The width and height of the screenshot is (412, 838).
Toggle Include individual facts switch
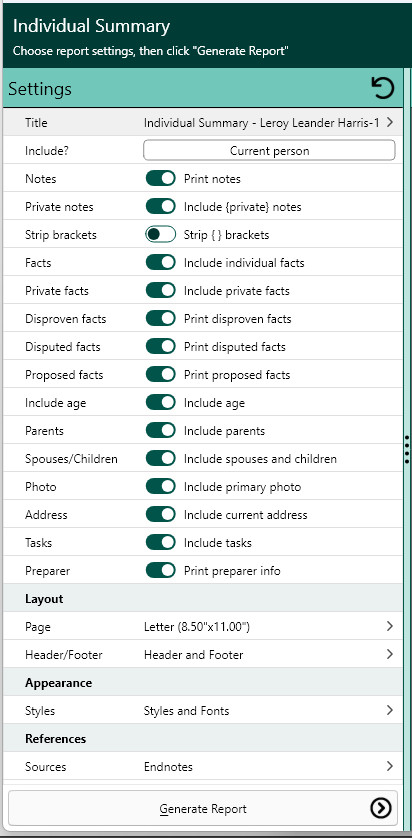(x=160, y=262)
